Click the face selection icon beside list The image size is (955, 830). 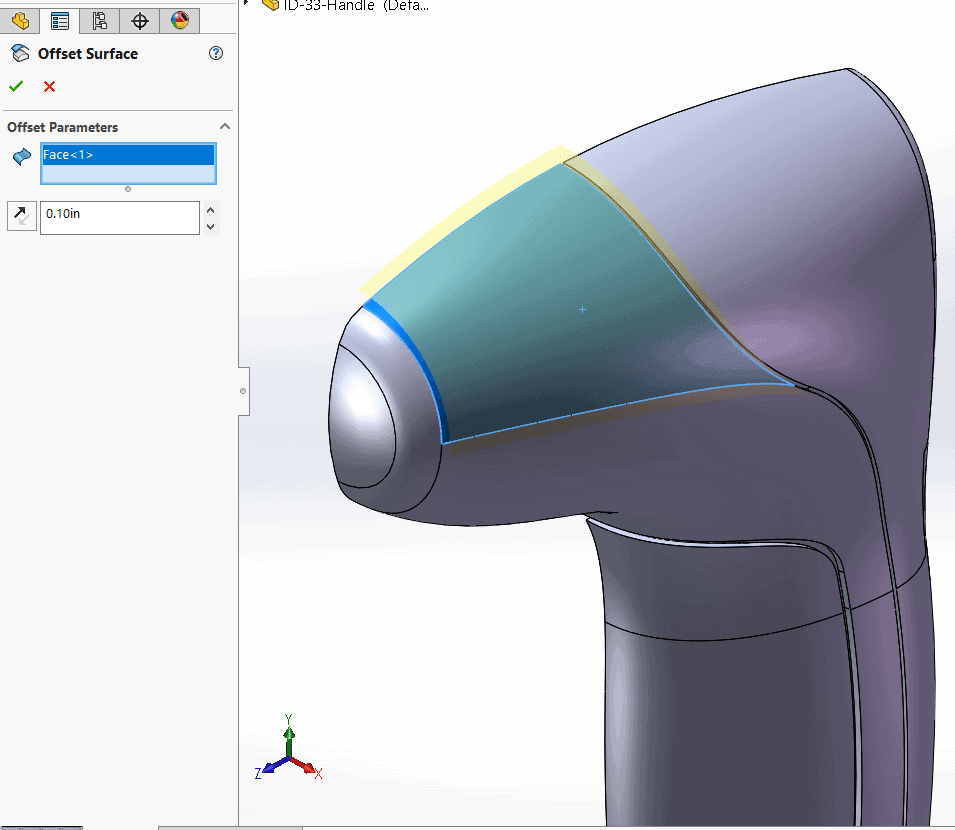pos(22,157)
